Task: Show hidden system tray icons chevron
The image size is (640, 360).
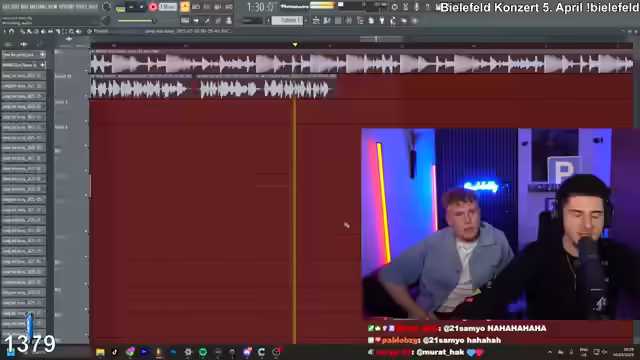Action: 550,352
